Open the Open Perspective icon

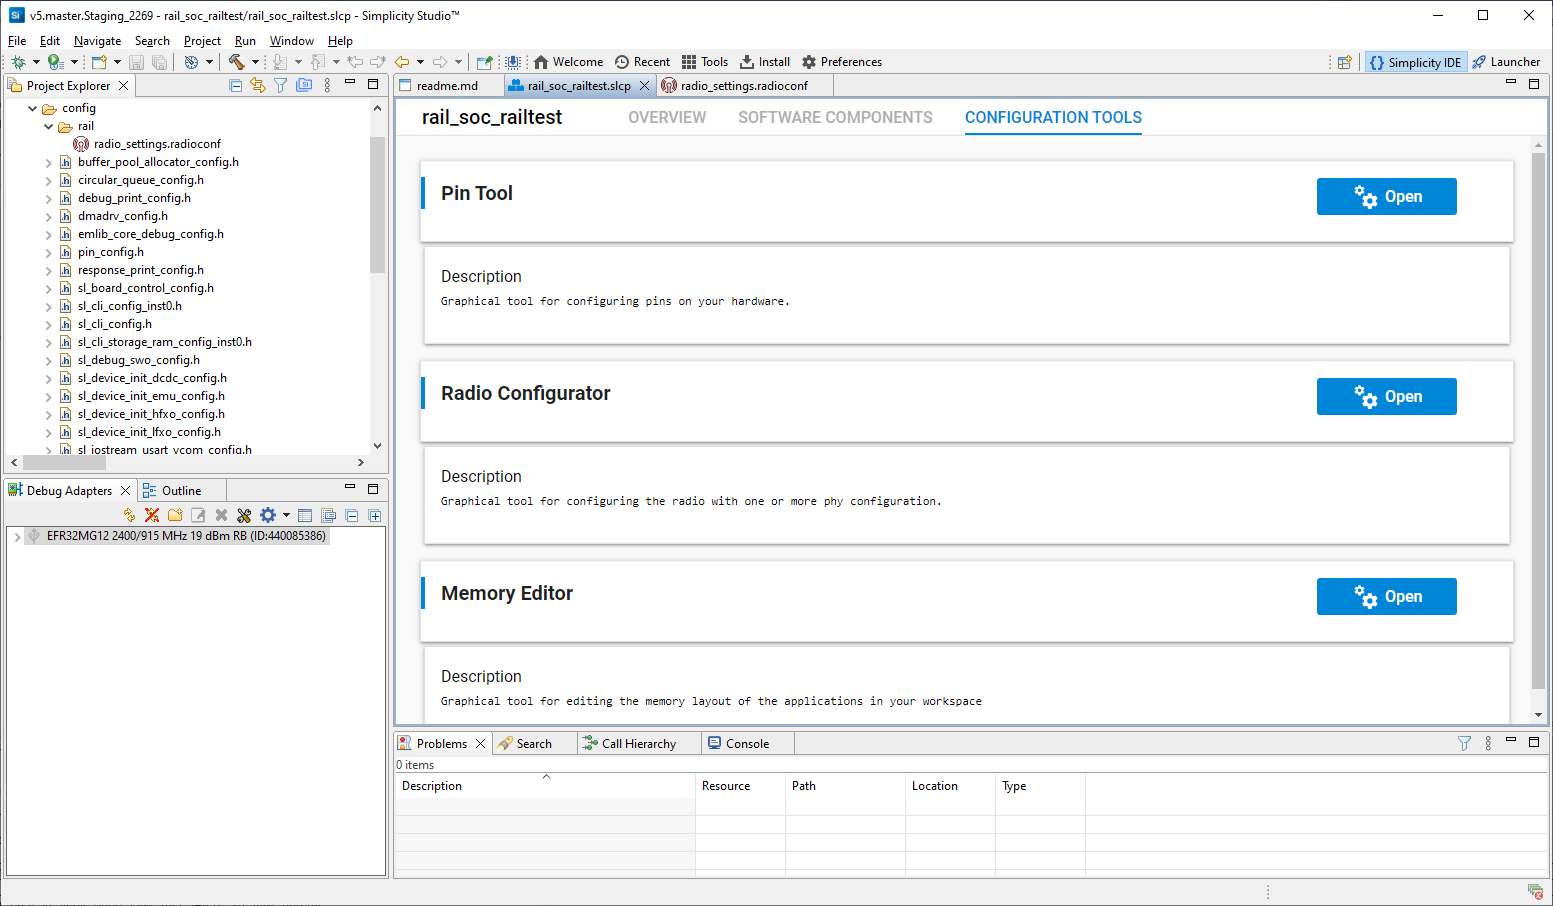(x=1344, y=62)
